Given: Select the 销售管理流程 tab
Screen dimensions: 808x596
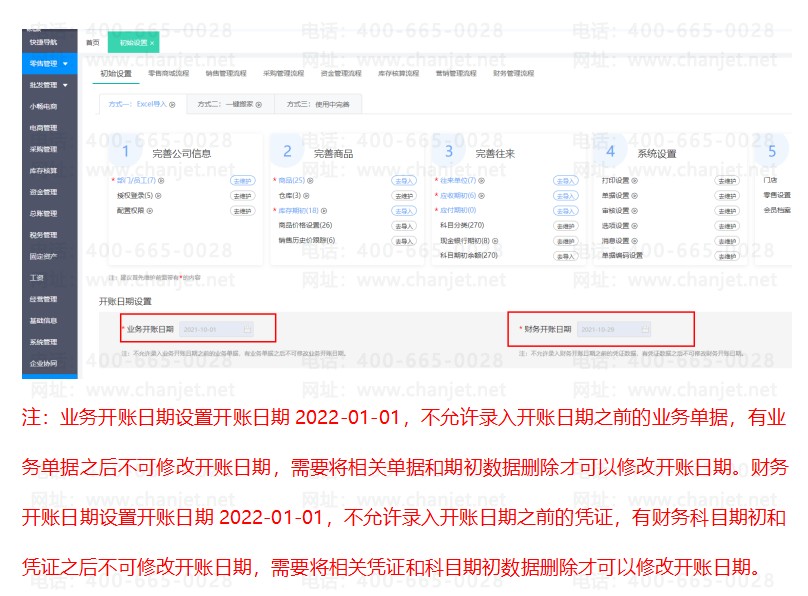Looking at the screenshot, I should click(226, 74).
